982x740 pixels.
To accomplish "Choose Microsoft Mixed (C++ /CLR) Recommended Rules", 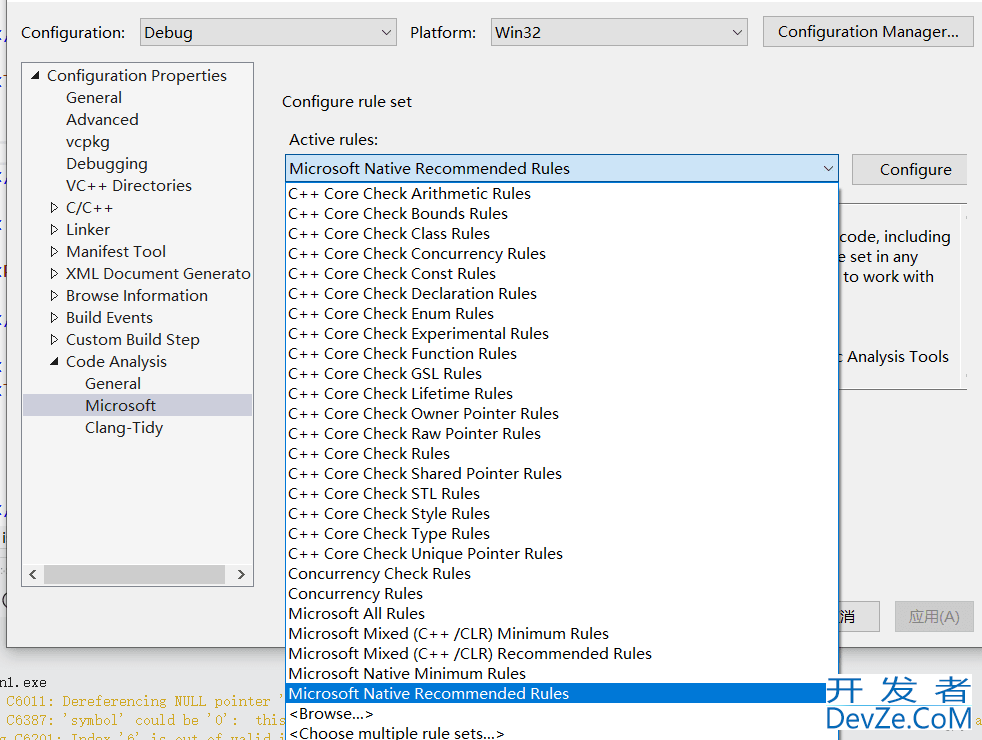I will [561, 654].
